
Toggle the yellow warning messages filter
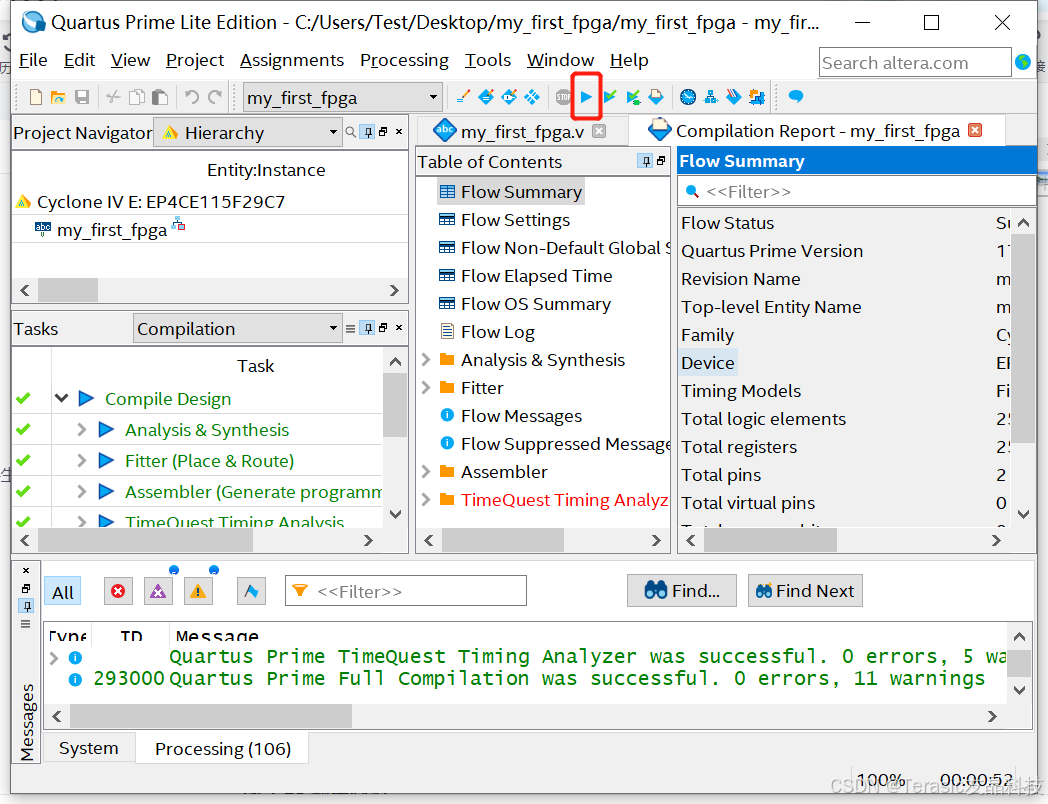[x=198, y=591]
